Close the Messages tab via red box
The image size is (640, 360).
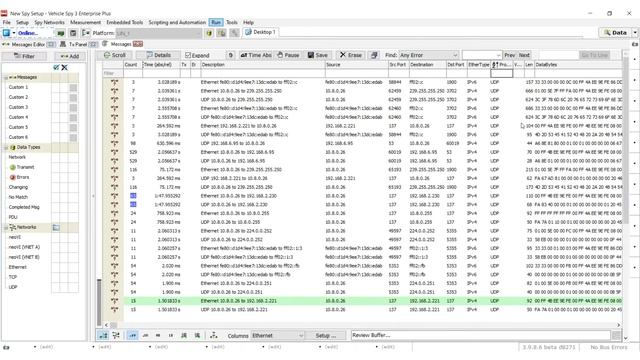click(138, 44)
